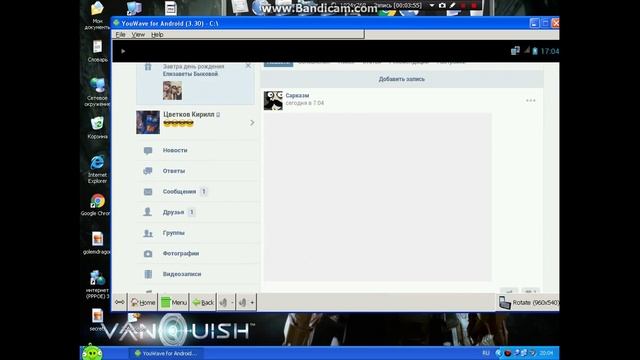Open the Internet Explorer desktop icon
This screenshot has height=360, width=640.
pyautogui.click(x=97, y=169)
